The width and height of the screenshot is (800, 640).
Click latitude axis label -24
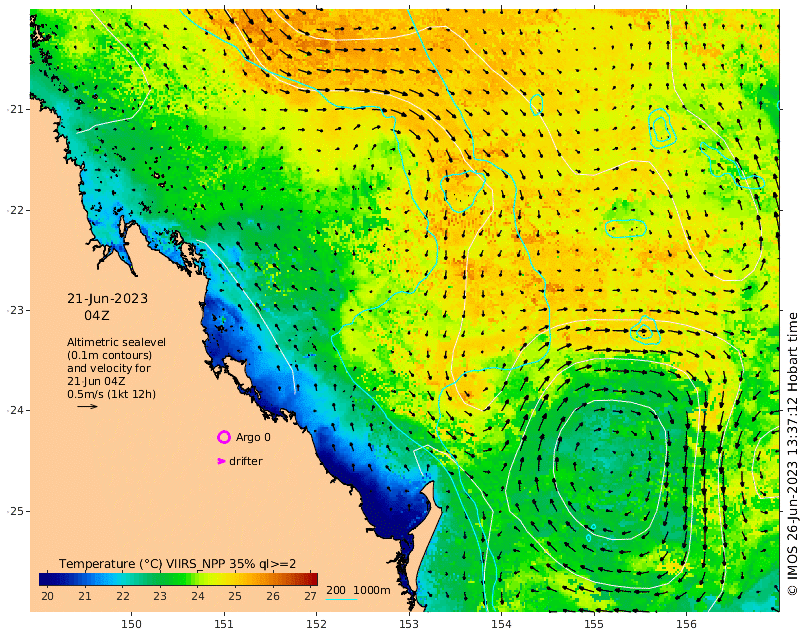[x=15, y=410]
